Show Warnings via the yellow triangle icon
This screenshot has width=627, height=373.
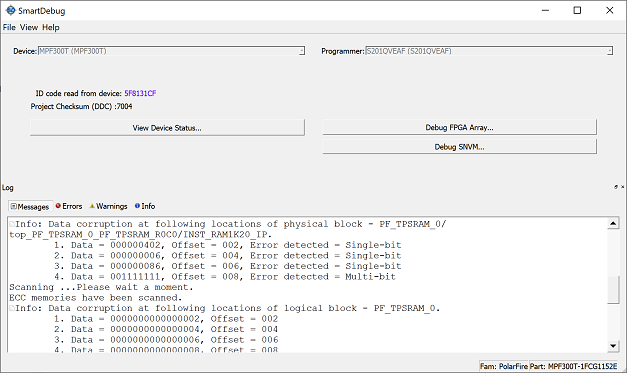[92, 206]
